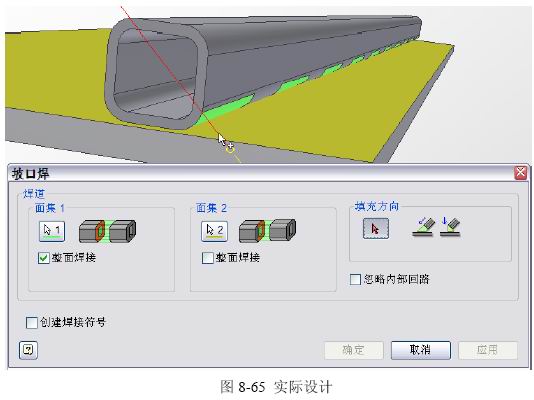Activate the 填充方向 arrow selection button

click(x=376, y=228)
